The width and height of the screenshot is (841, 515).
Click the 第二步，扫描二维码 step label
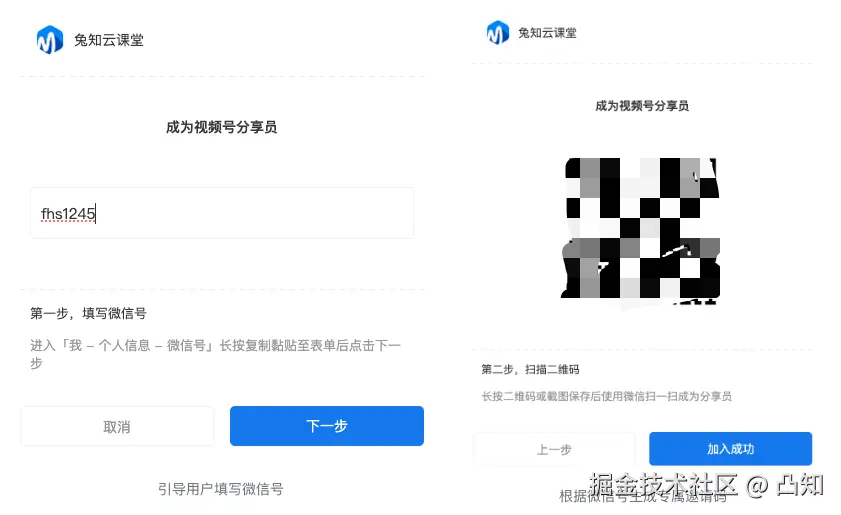[530, 369]
